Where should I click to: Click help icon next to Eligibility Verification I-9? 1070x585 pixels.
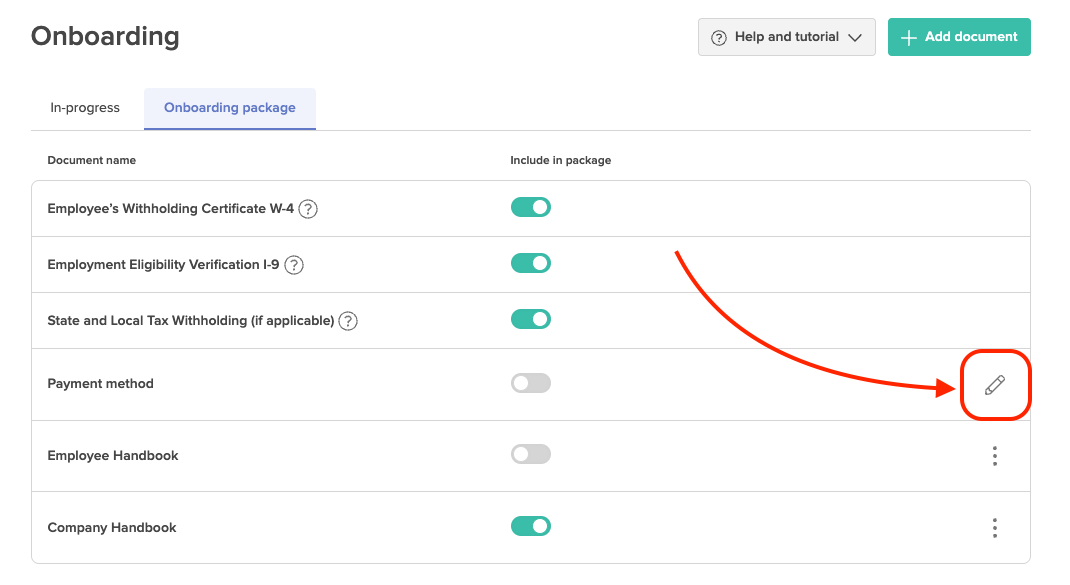(x=294, y=265)
